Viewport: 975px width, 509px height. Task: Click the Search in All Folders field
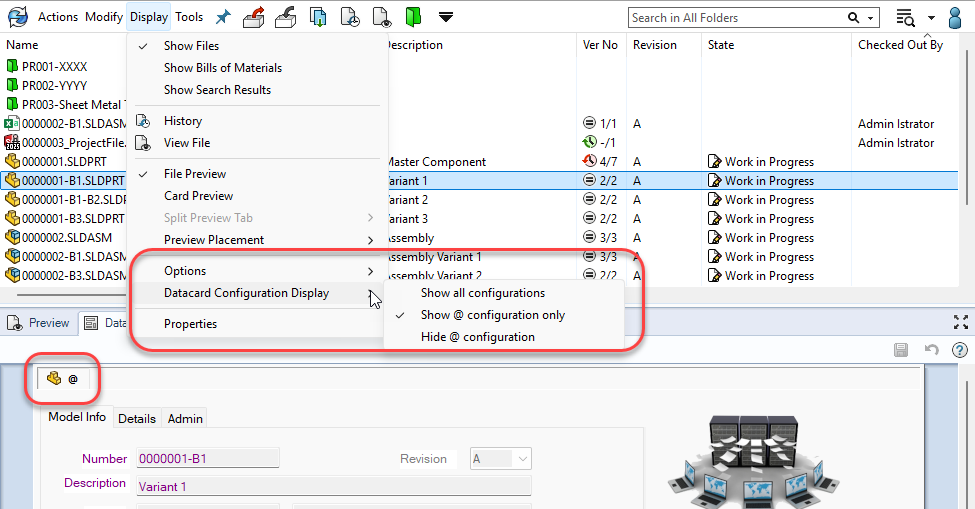click(x=736, y=17)
